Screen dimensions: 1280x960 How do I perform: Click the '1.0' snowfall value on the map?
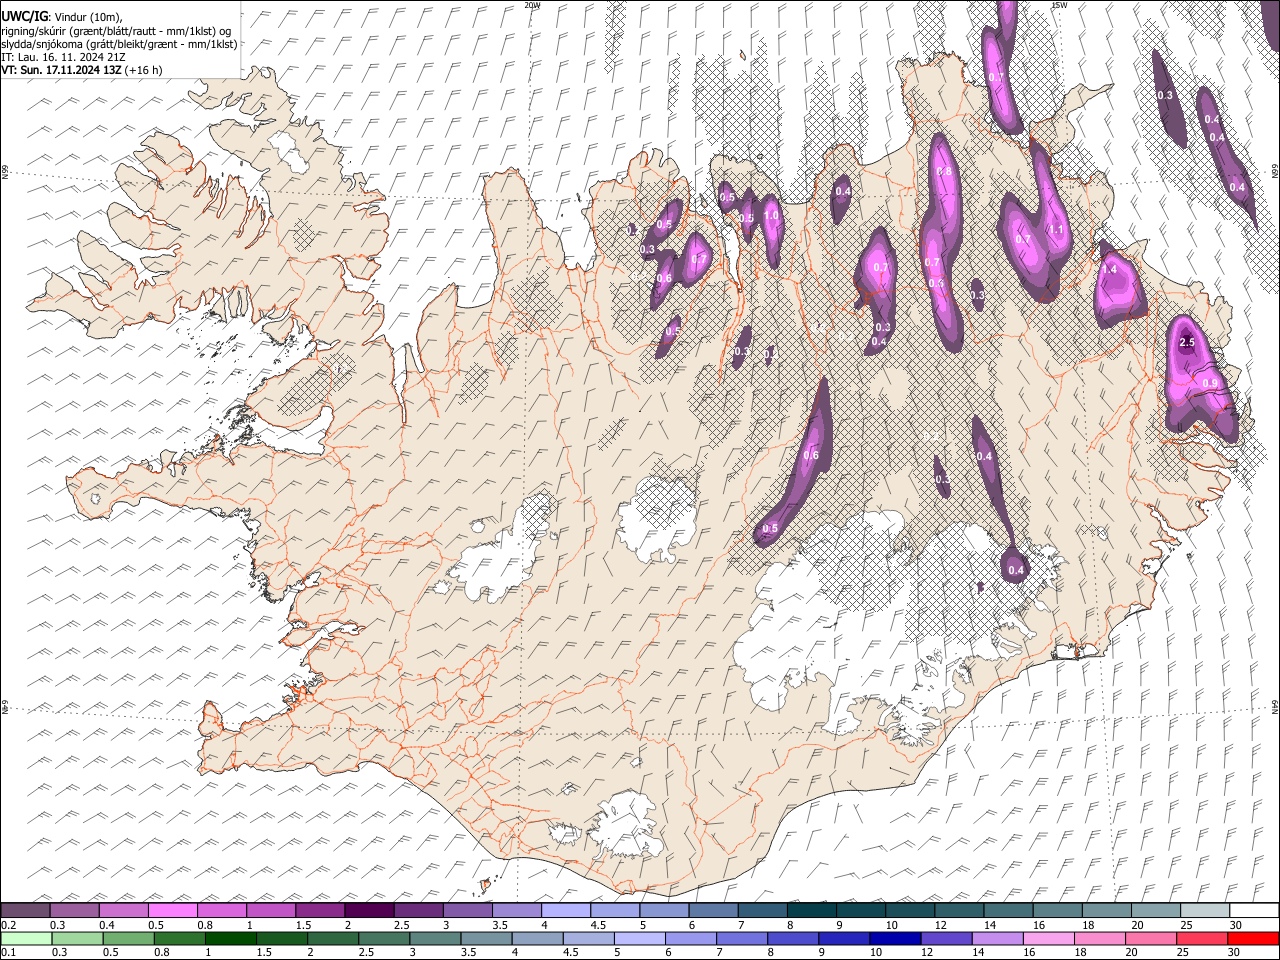tap(771, 215)
